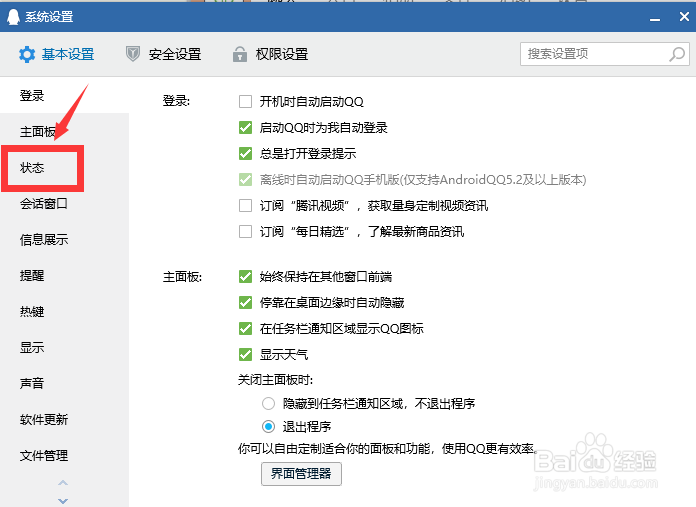Go to 提醒 in sidebar
The image size is (696, 507).
coord(32,276)
